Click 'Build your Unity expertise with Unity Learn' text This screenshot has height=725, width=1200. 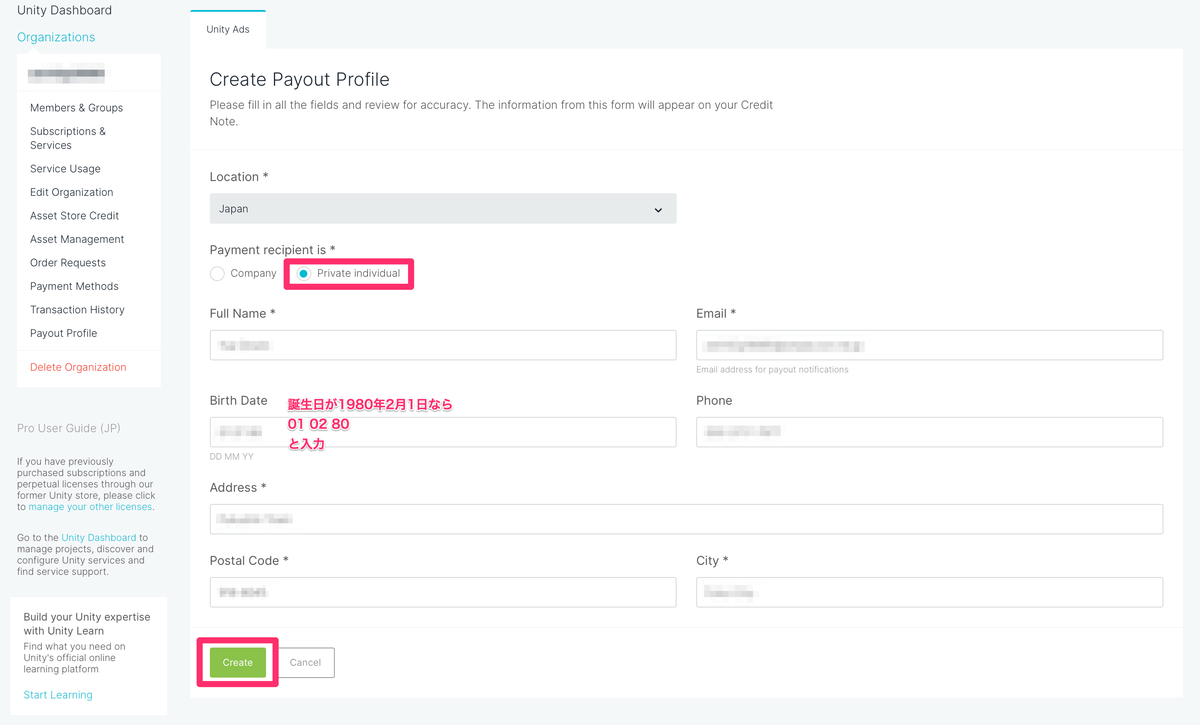(x=87, y=624)
